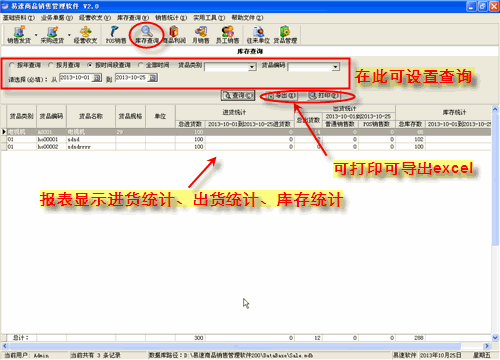Click the 查询 button

(238, 96)
